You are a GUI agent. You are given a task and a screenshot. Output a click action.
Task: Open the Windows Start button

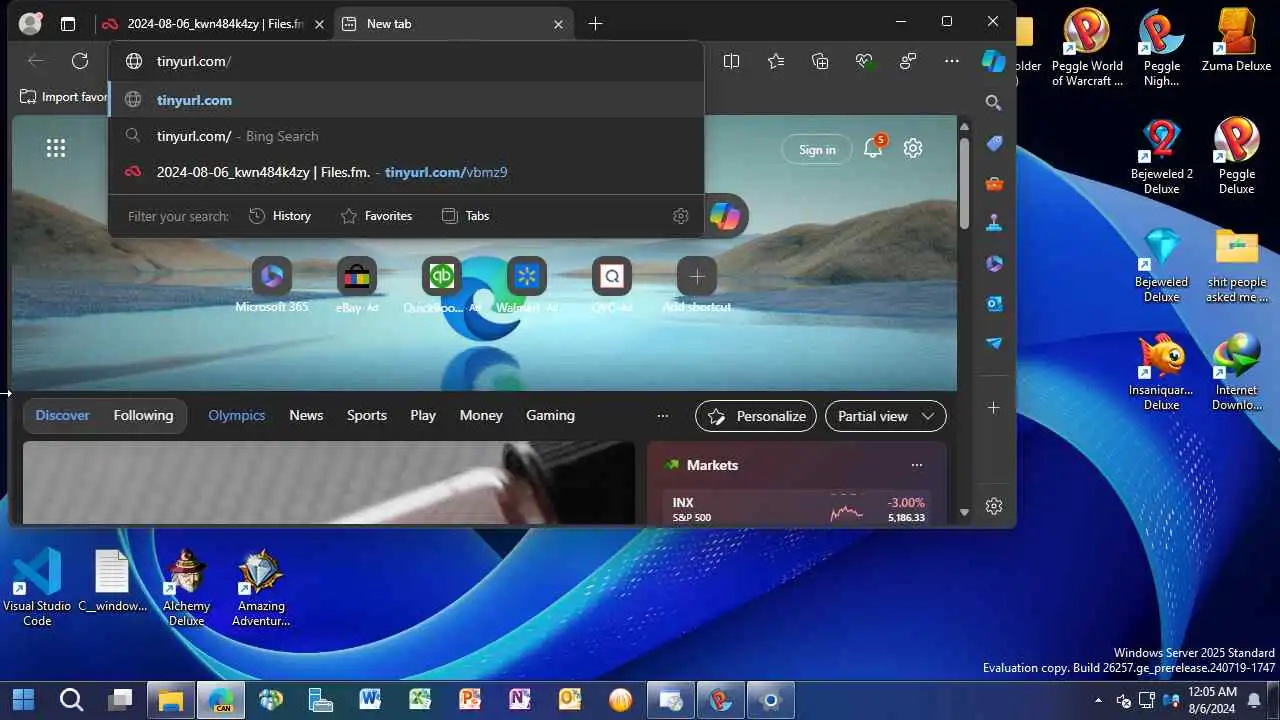[x=23, y=699]
